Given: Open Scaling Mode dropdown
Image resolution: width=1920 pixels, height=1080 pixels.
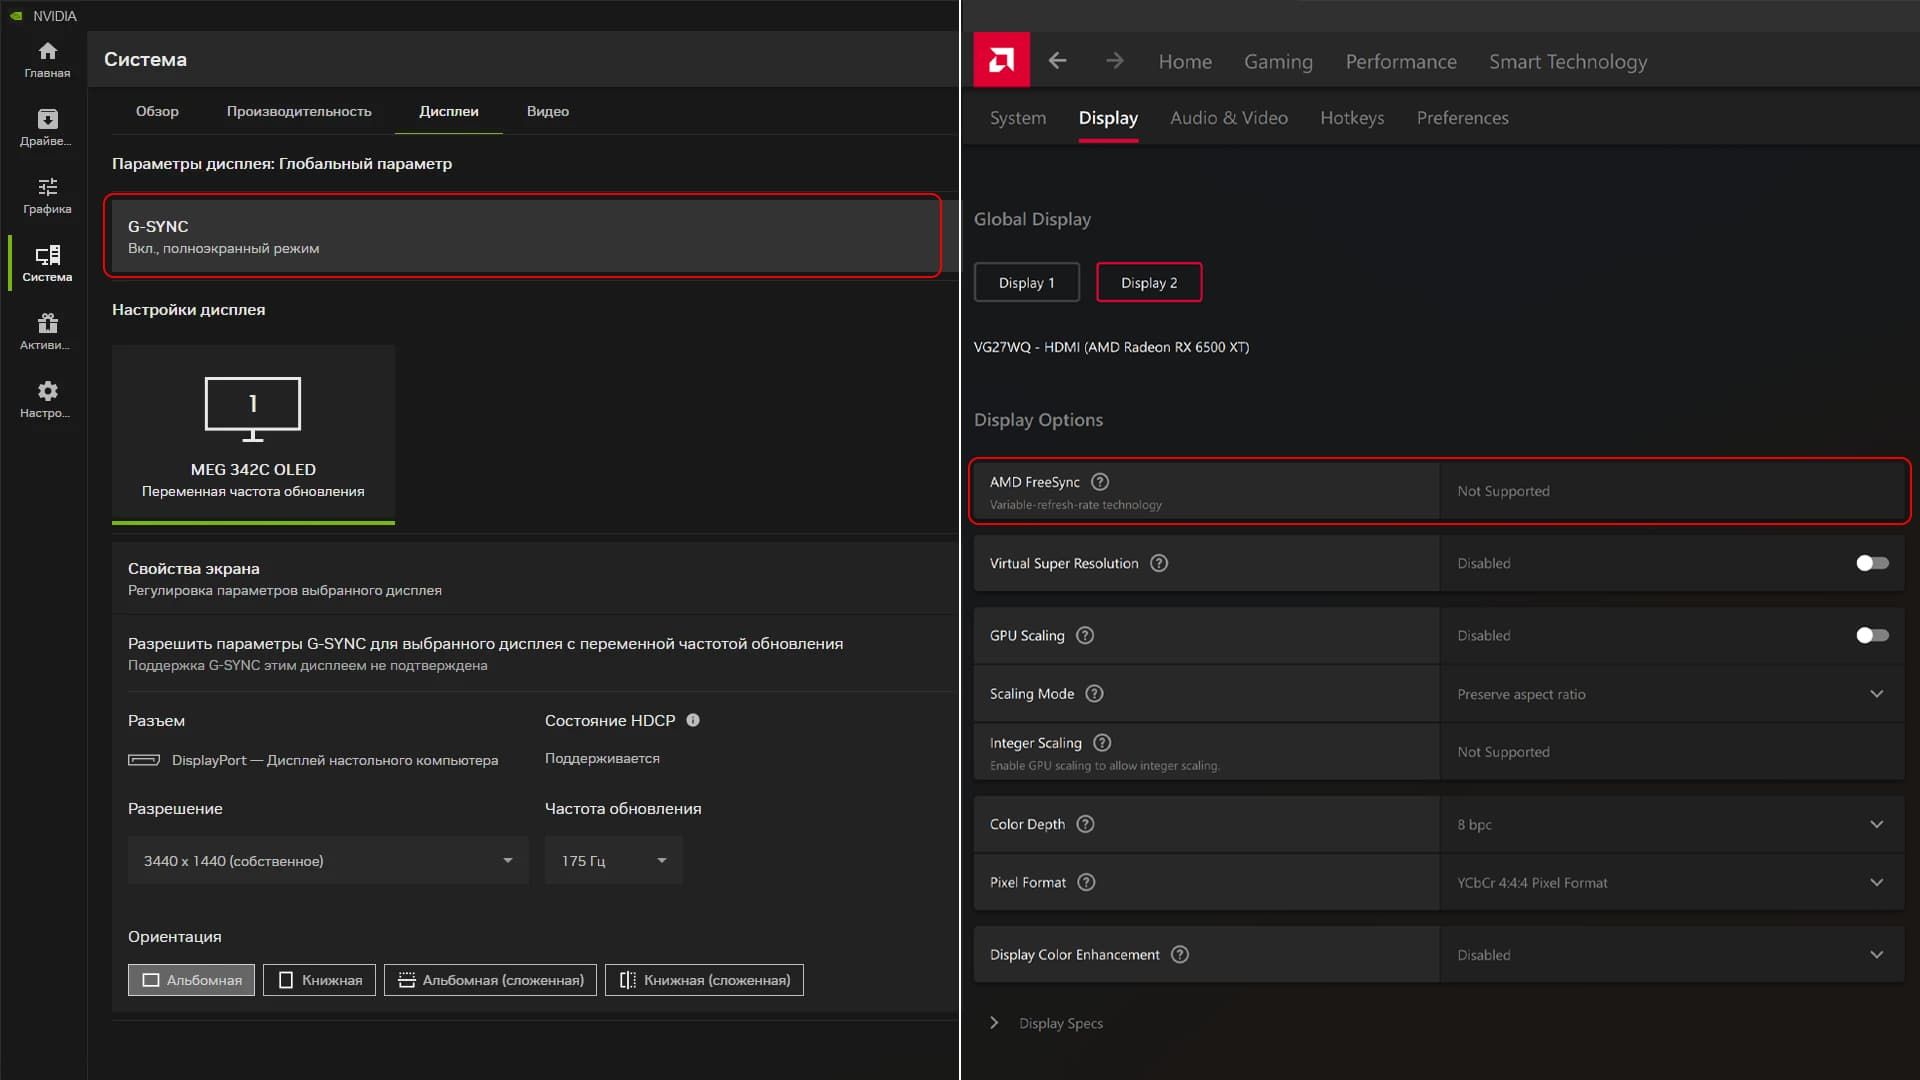Looking at the screenshot, I should pyautogui.click(x=1672, y=694).
